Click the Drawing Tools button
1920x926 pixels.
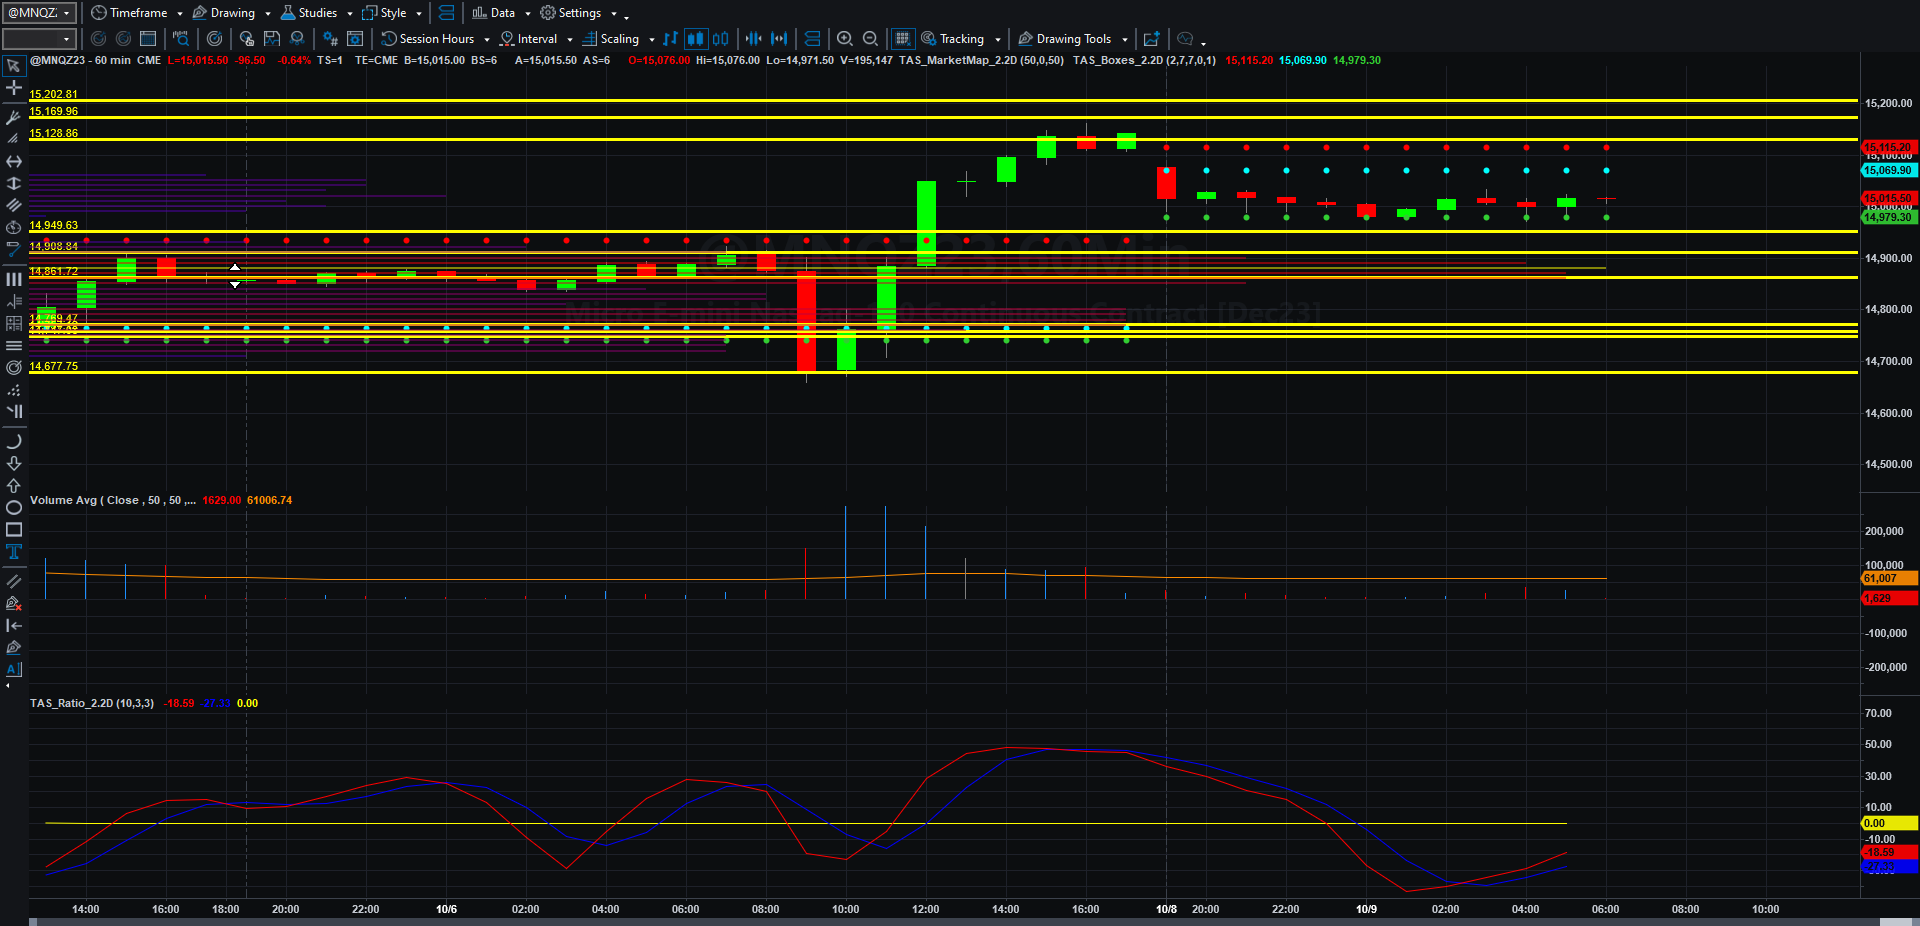(1072, 39)
